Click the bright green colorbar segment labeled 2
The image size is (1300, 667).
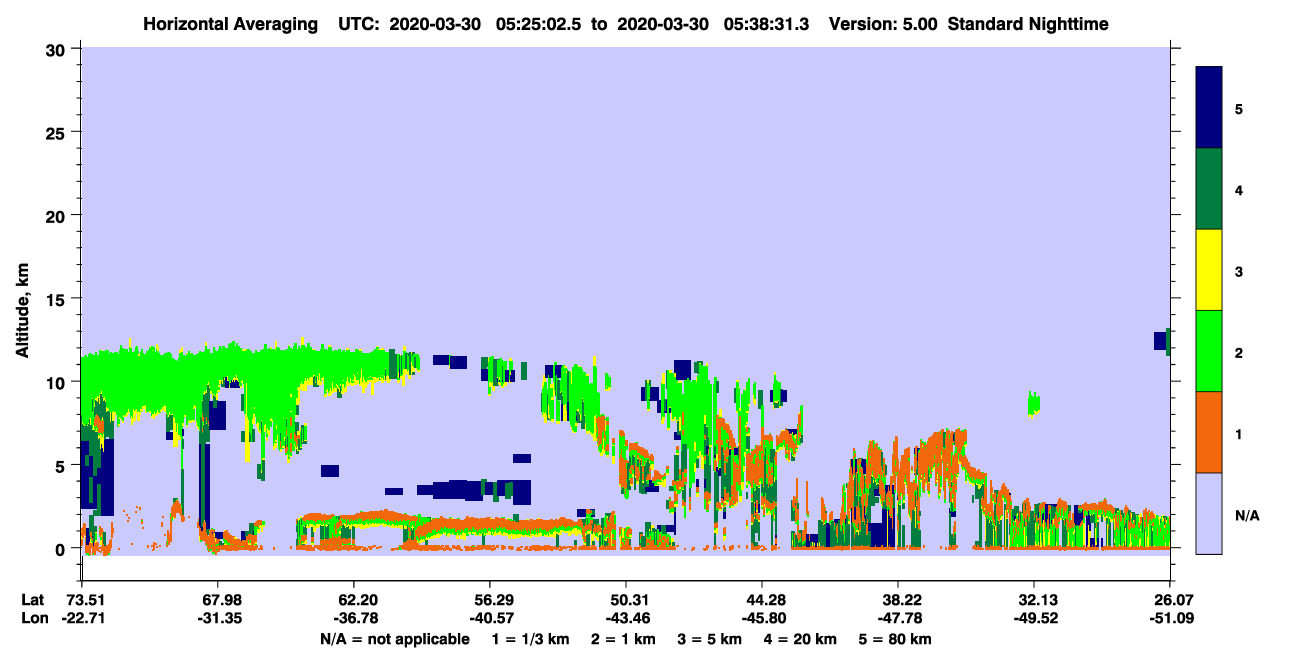coord(1209,351)
